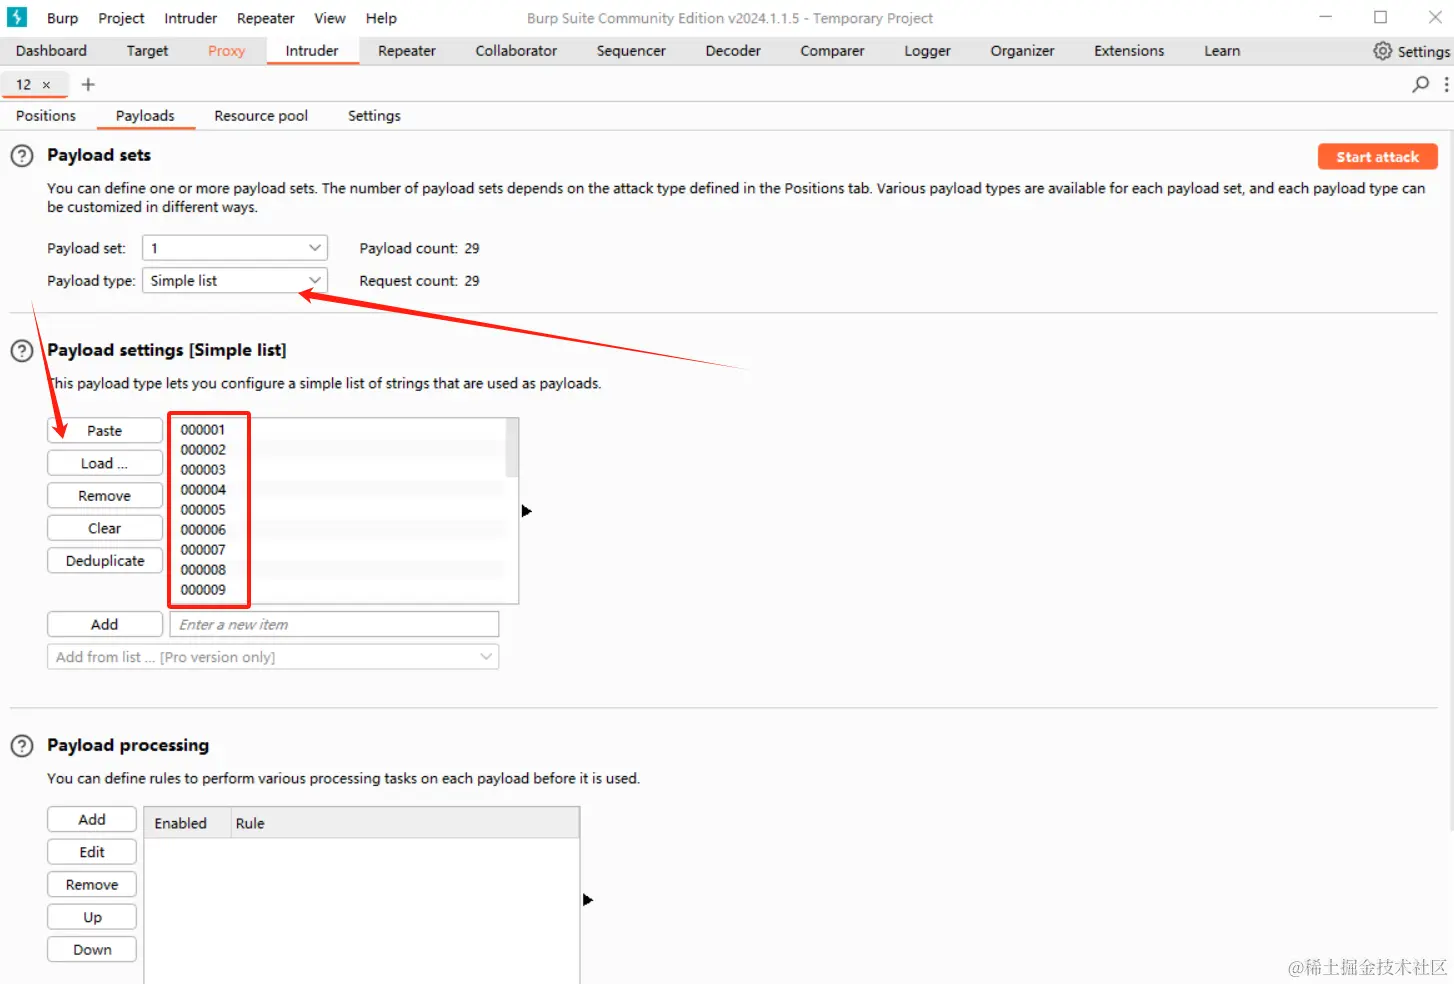Open the Intruder menu
Screen dimensions: 1454x984
pos(191,18)
